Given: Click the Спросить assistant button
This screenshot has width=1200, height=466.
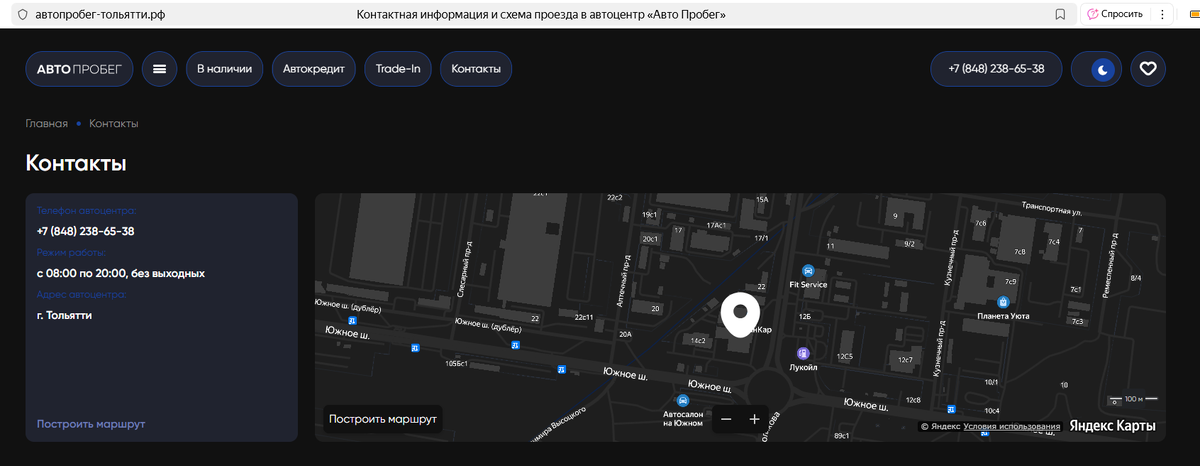Looking at the screenshot, I should pyautogui.click(x=1115, y=14).
